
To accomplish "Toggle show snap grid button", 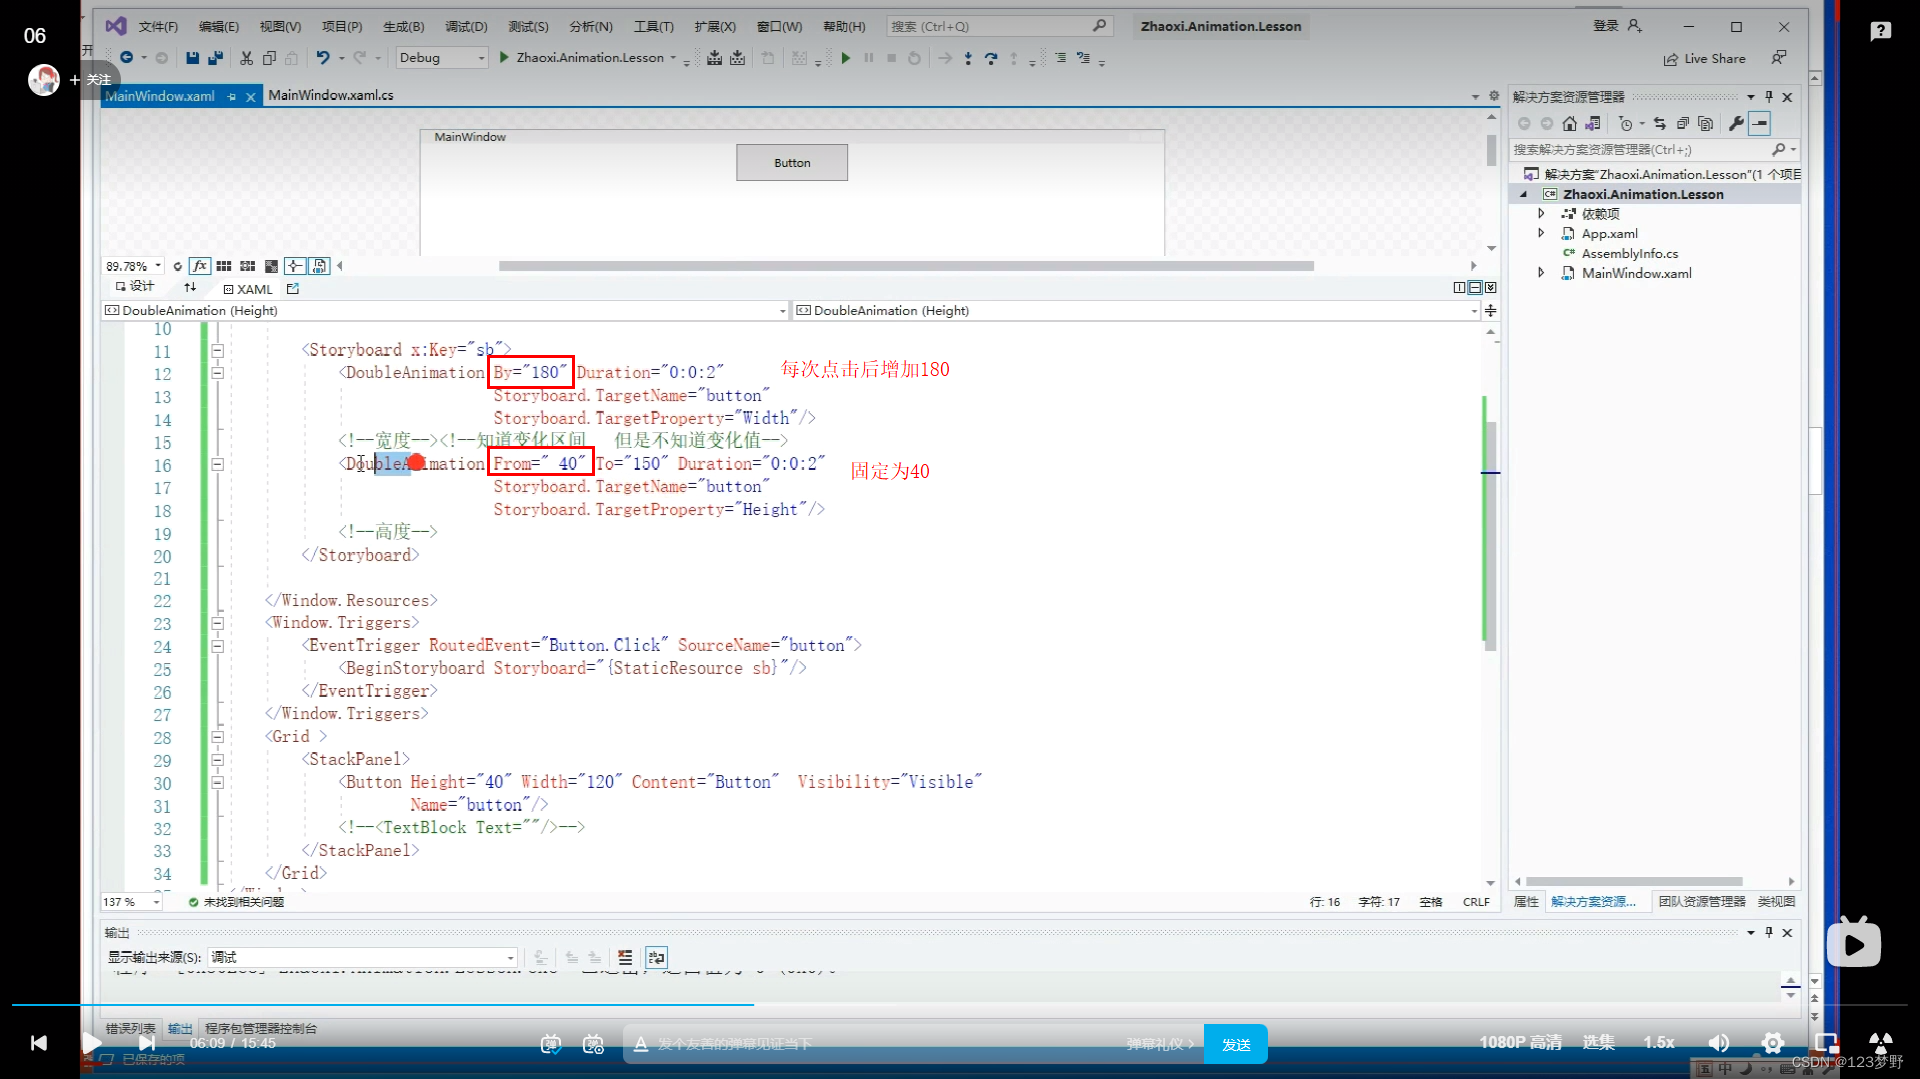I will pos(224,266).
